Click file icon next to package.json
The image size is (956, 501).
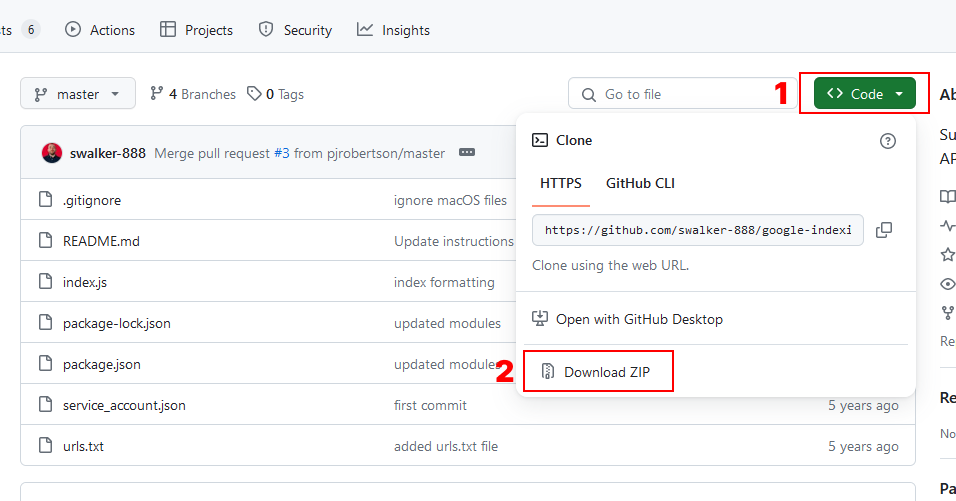coord(45,363)
